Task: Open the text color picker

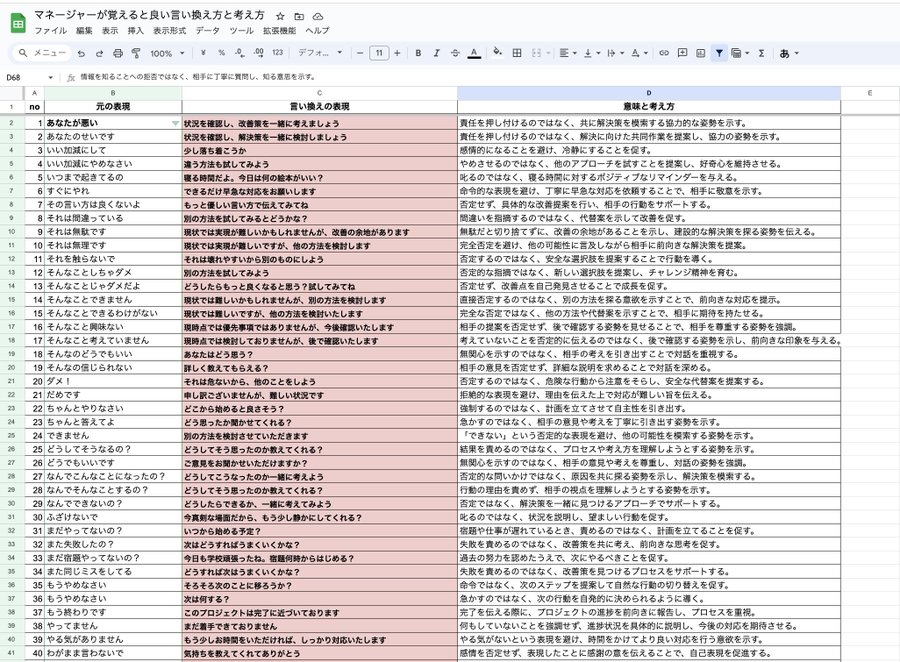Action: pyautogui.click(x=474, y=53)
